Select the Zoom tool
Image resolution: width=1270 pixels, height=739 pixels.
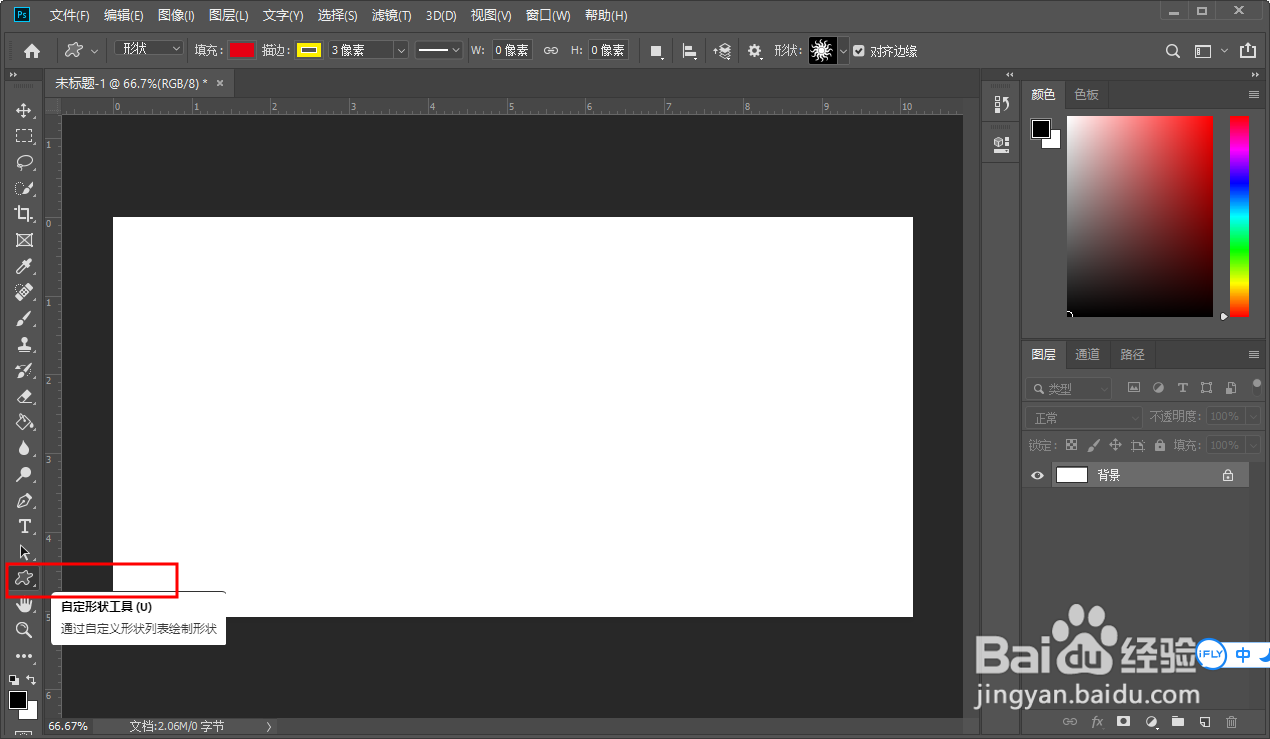(x=24, y=630)
